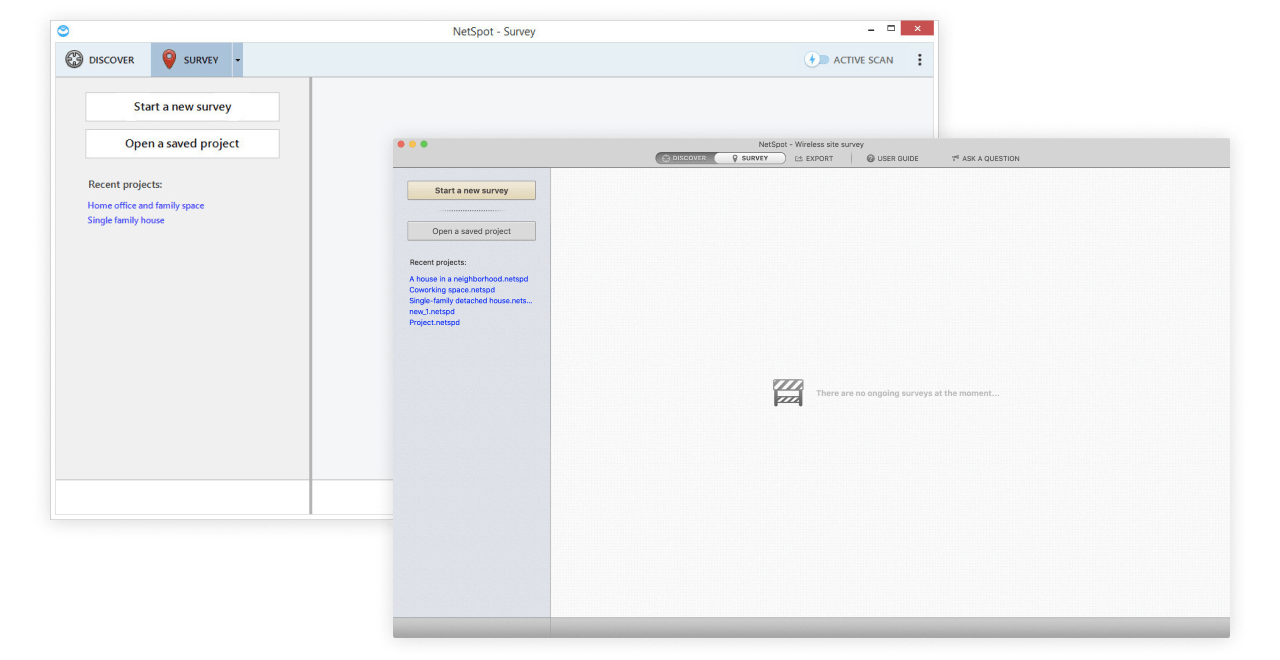
Task: Toggle the ACTIVE SCAN switch
Action: pos(817,60)
